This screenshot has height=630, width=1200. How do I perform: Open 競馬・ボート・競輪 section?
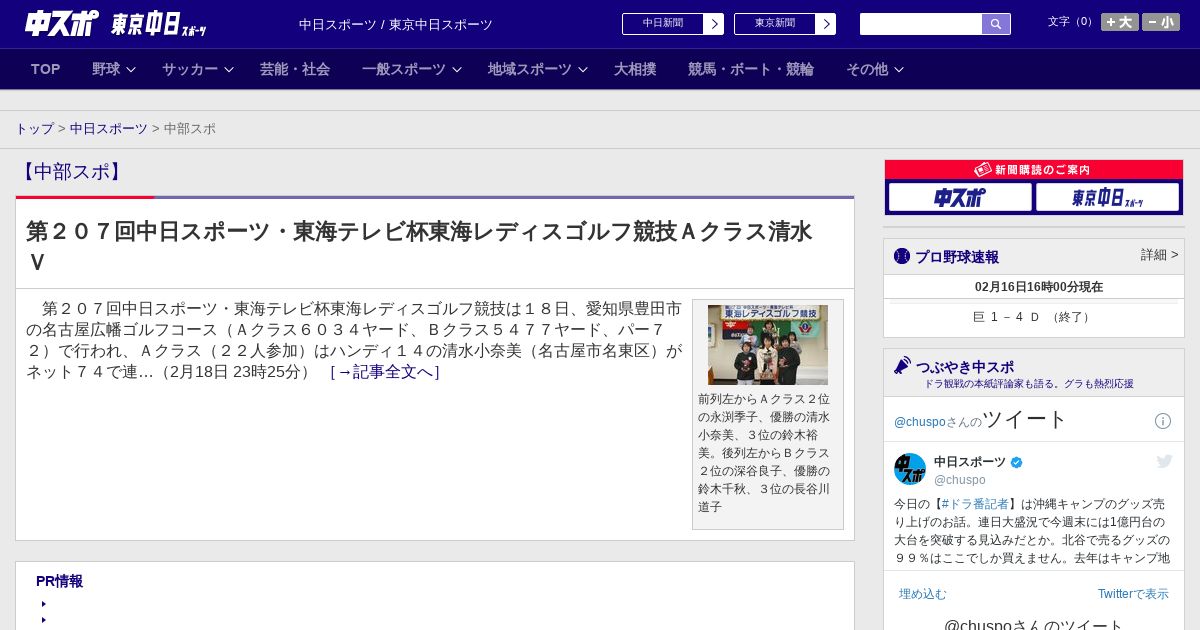pos(751,69)
